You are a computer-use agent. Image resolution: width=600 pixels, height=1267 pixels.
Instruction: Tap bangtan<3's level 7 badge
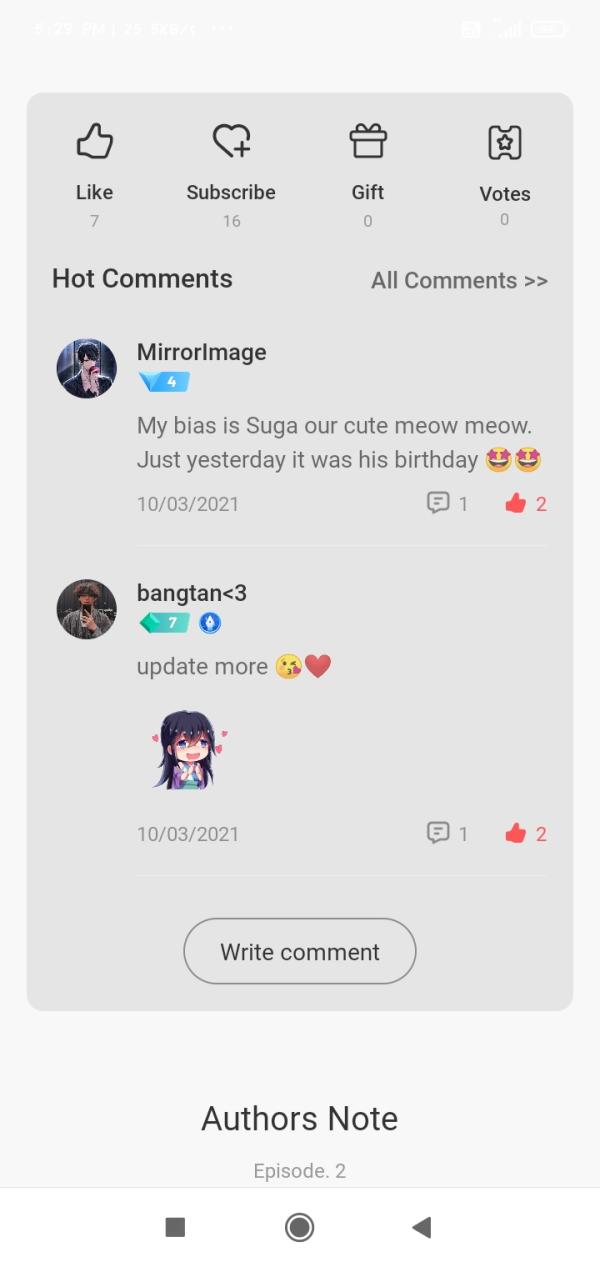coord(165,623)
